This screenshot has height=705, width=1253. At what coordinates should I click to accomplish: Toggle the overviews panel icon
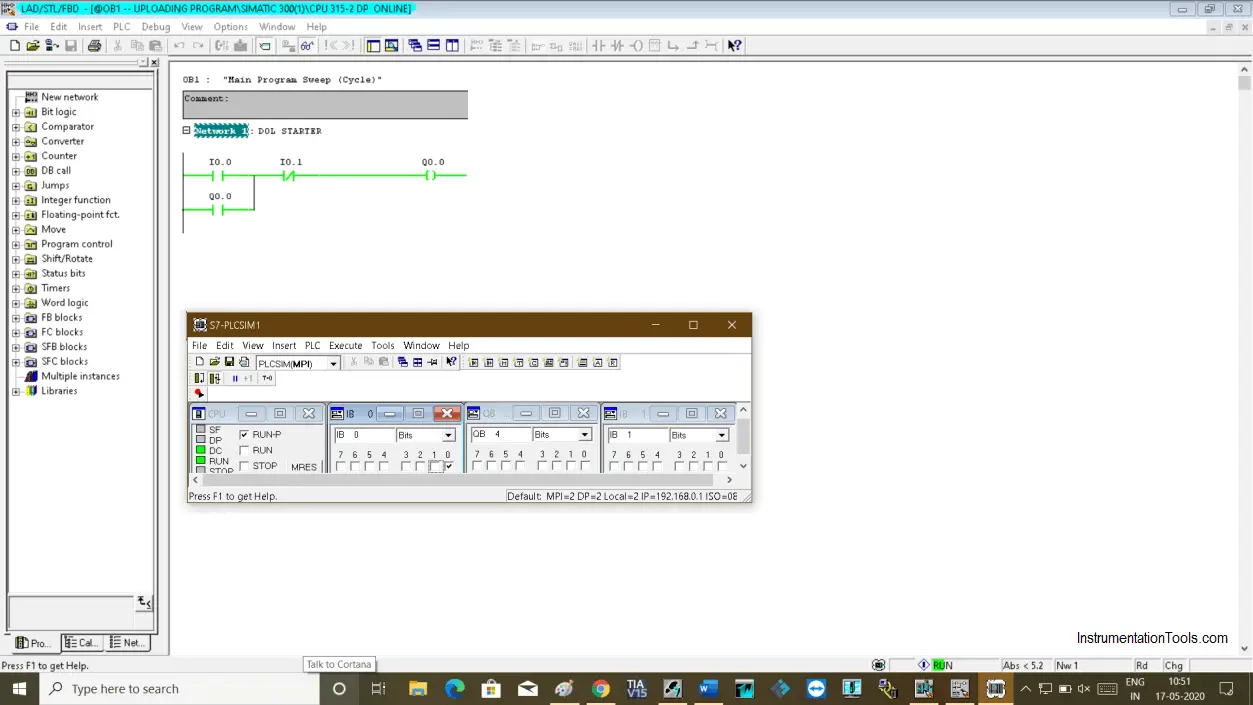tap(373, 46)
